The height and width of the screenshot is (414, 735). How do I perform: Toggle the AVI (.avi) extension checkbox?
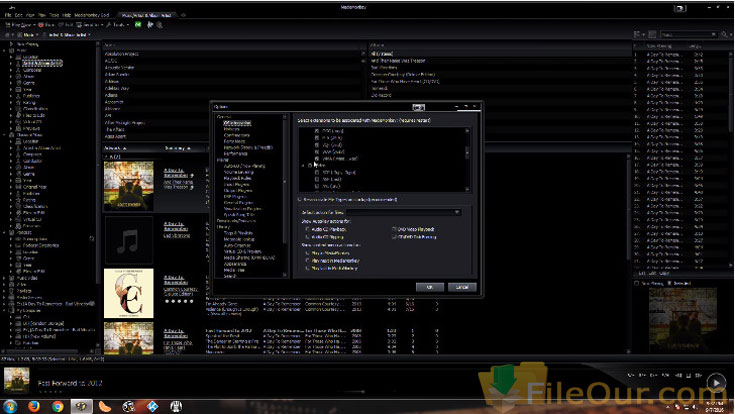pyautogui.click(x=317, y=186)
